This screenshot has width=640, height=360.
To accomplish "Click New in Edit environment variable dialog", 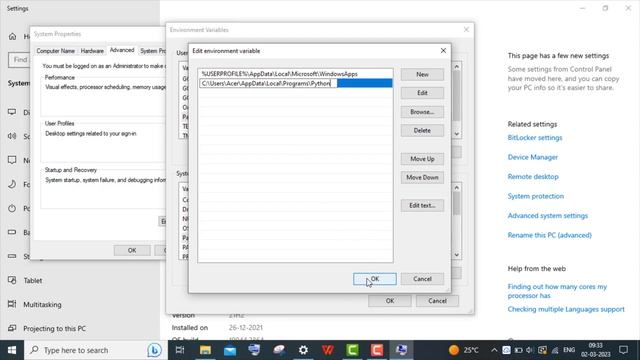I will pos(422,74).
